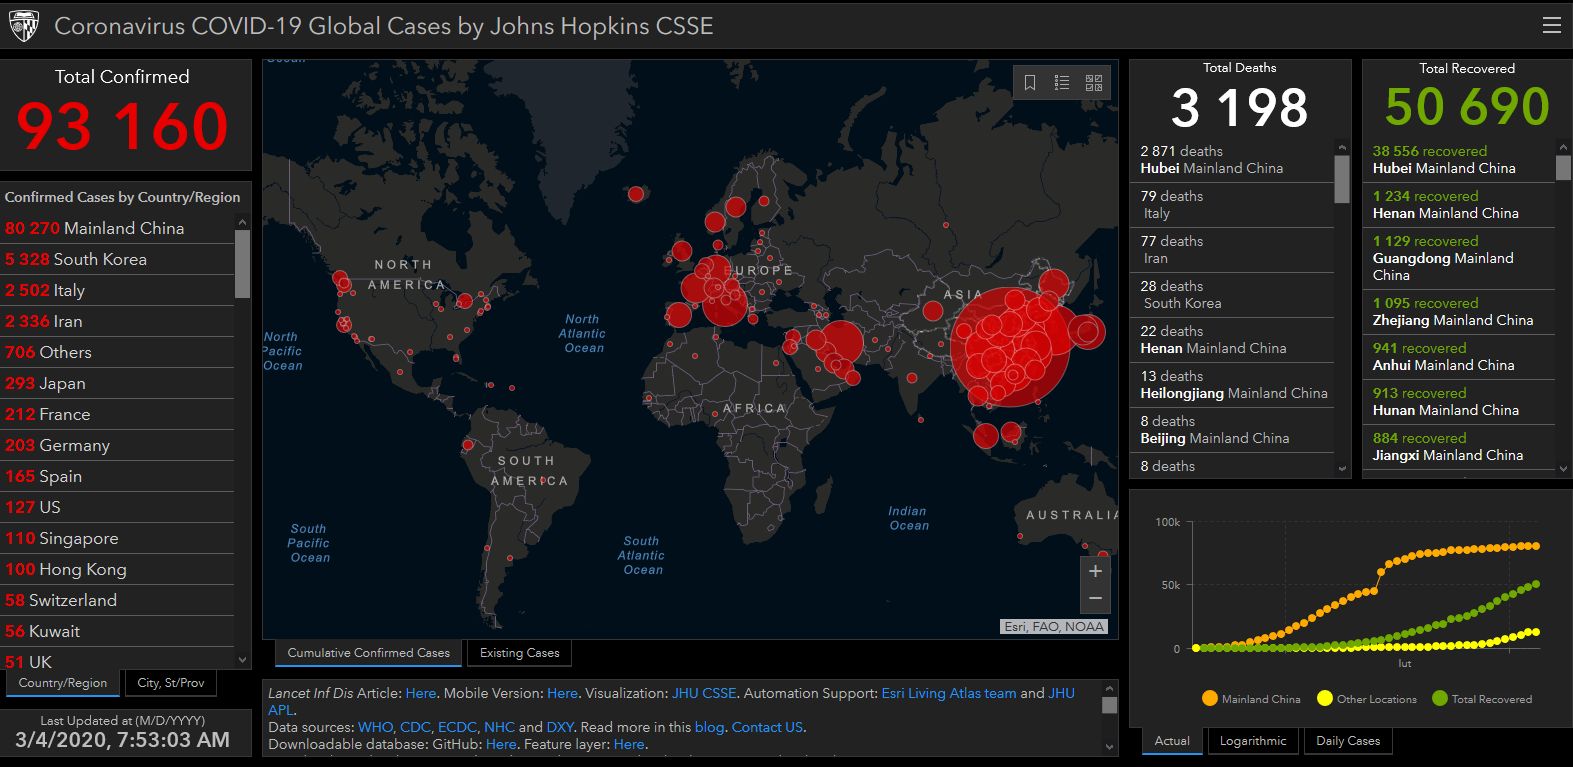The image size is (1573, 767).
Task: Toggle Total Recovered series in chart legend
Action: [1482, 699]
